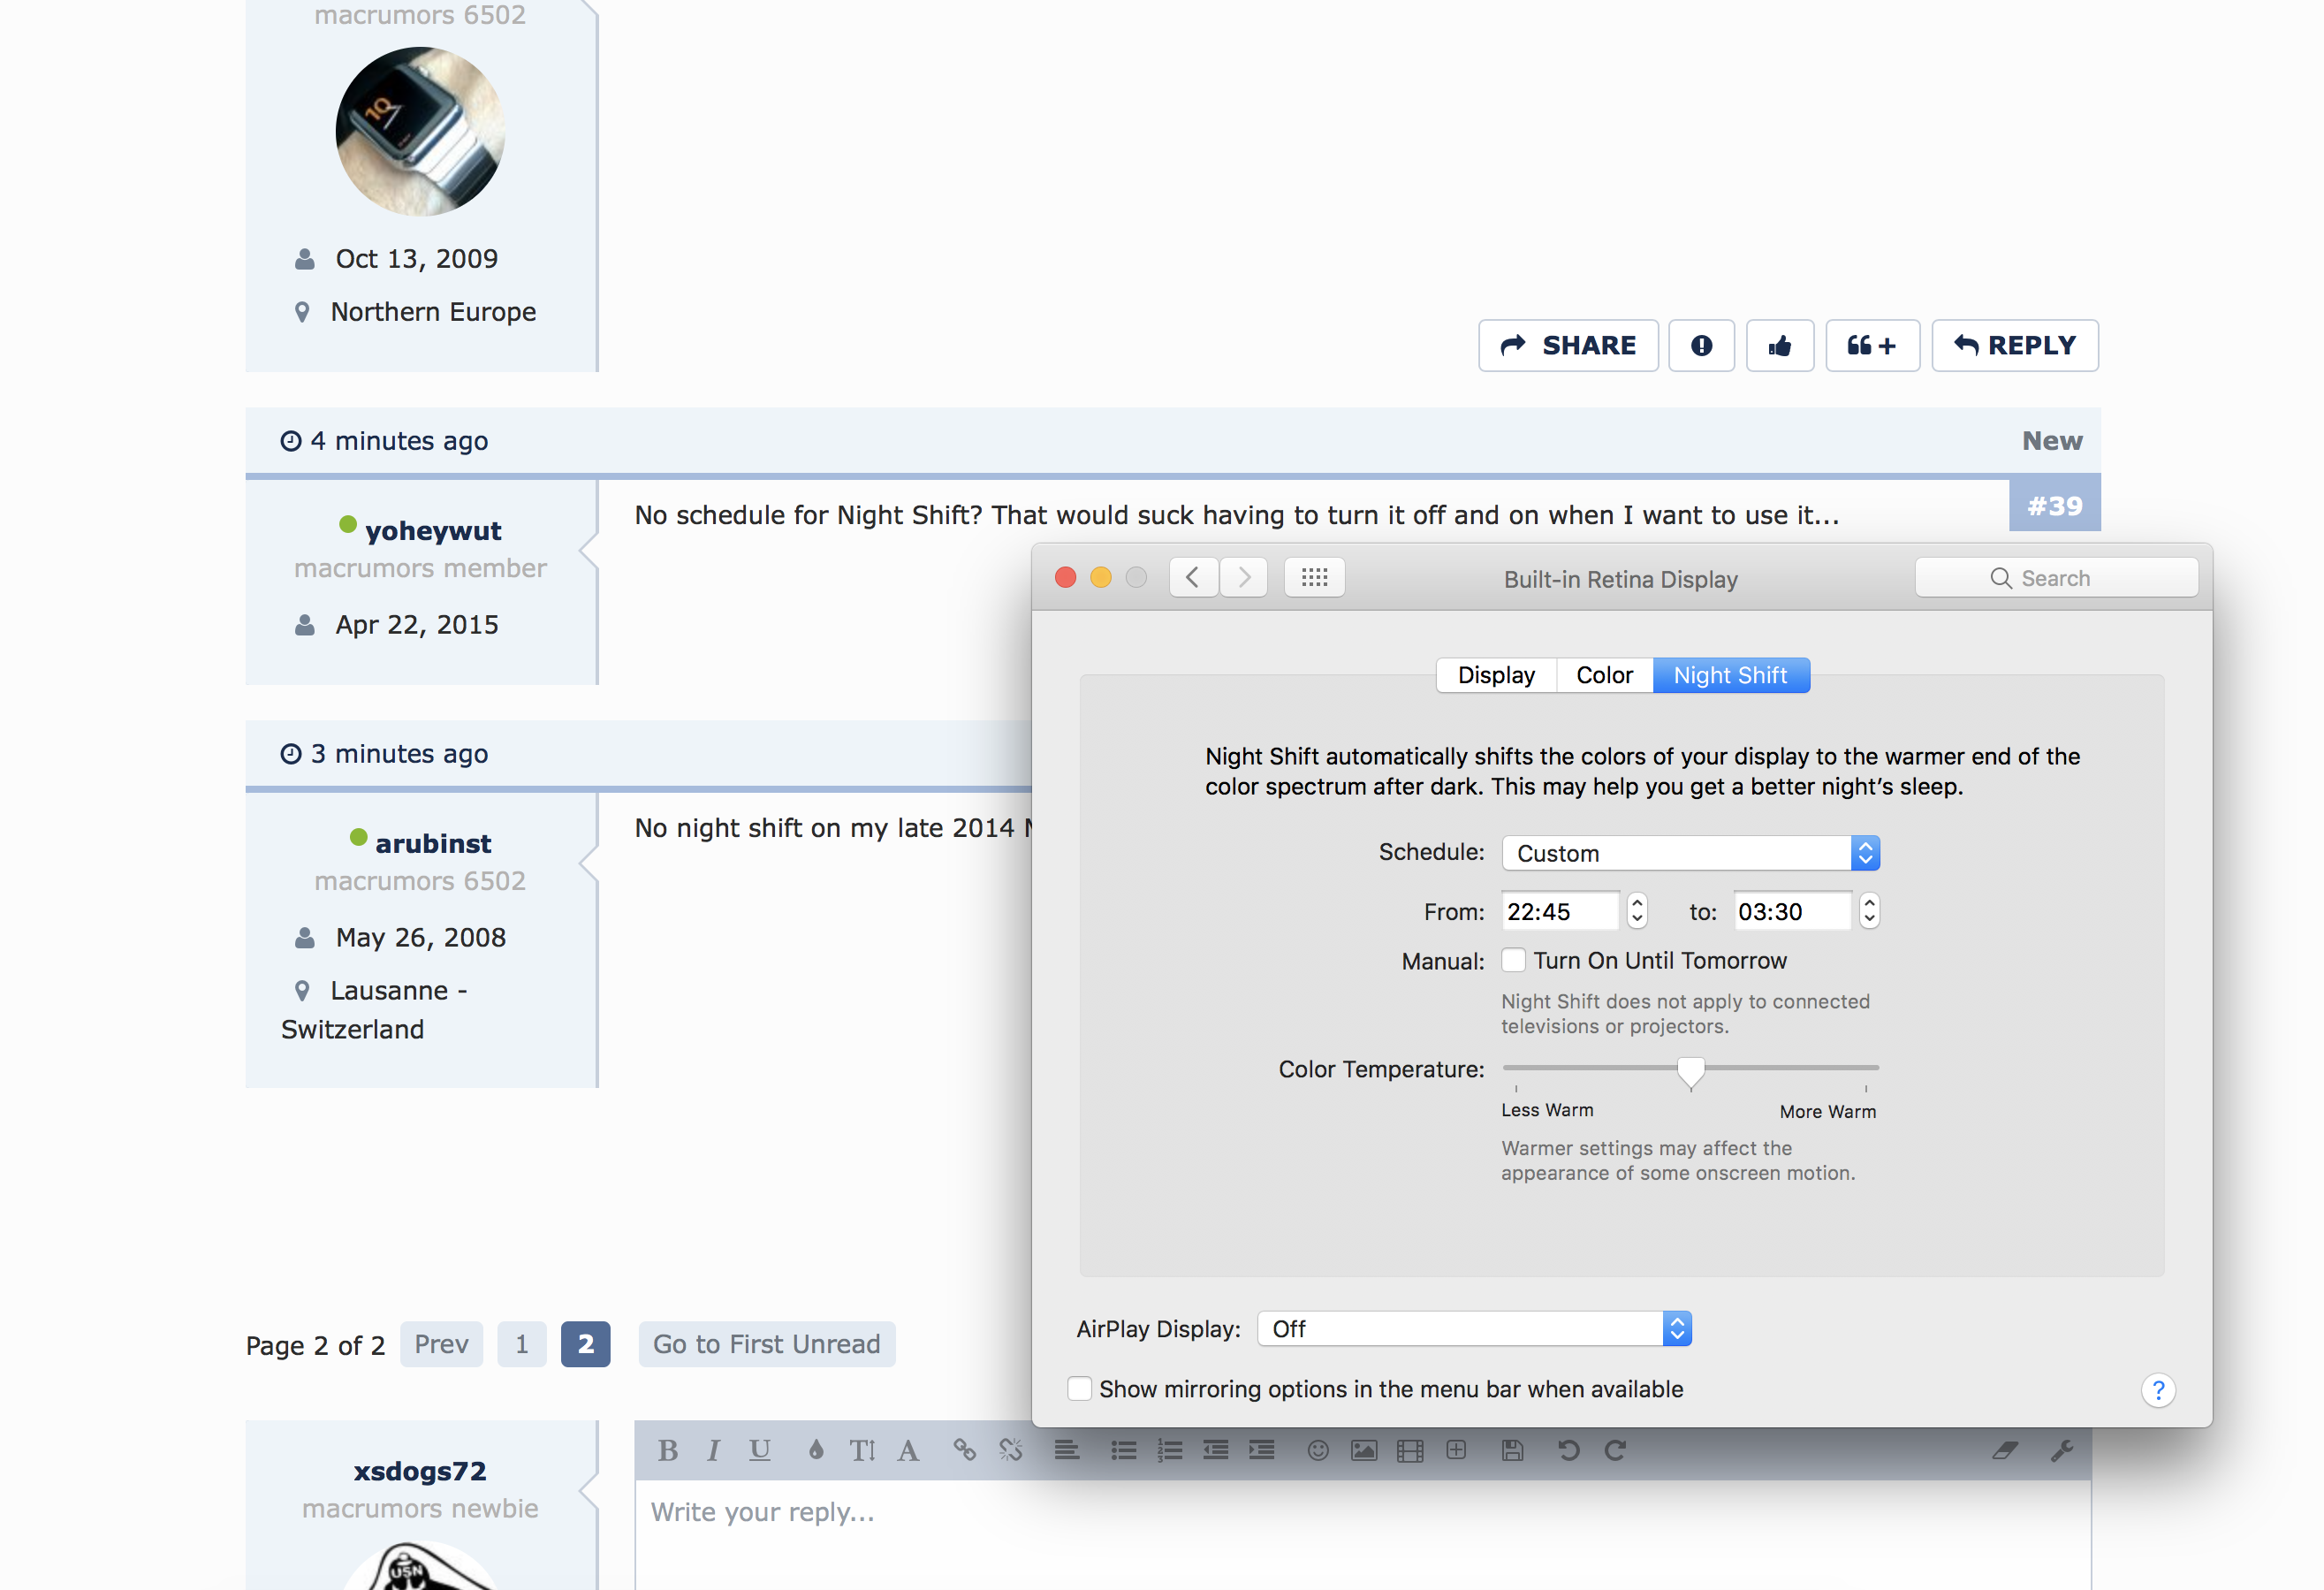Image resolution: width=2324 pixels, height=1590 pixels.
Task: Open xsdogs72 user profile
Action: 420,1471
